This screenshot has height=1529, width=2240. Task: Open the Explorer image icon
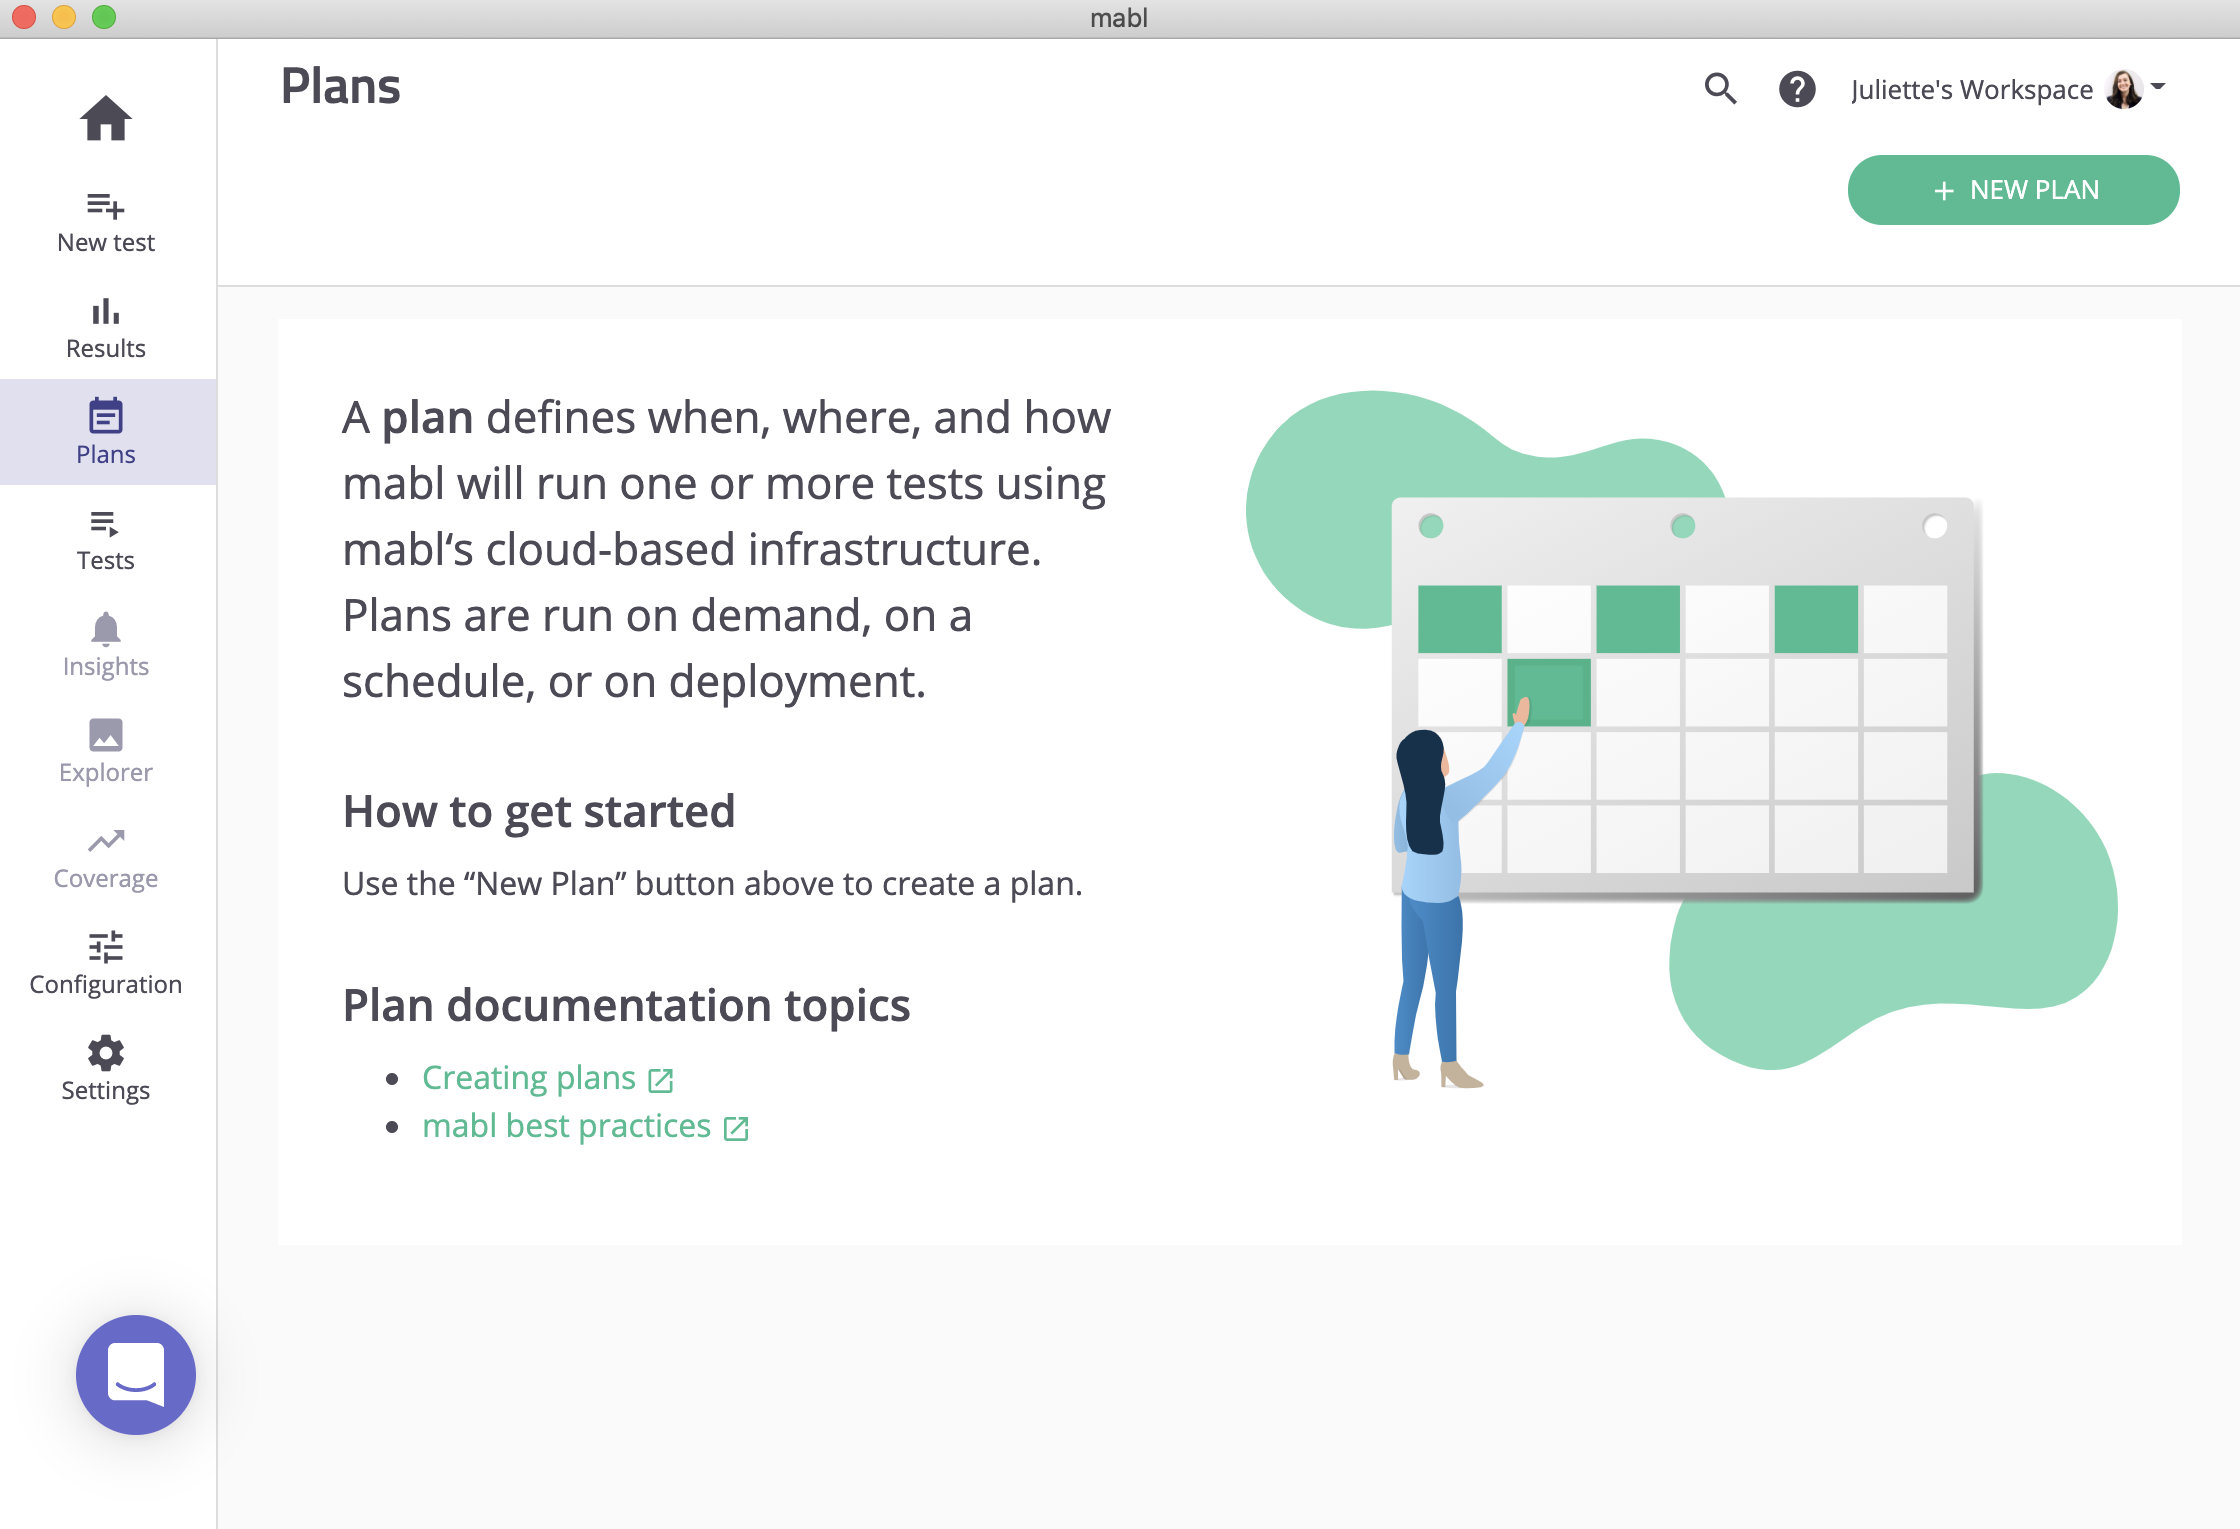[x=105, y=736]
